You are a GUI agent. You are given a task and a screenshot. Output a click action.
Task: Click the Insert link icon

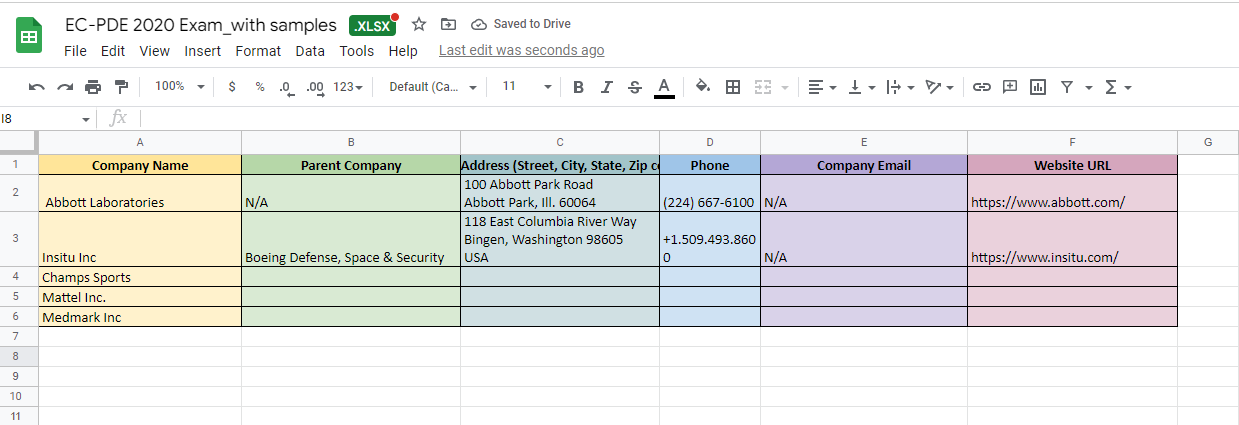click(982, 87)
